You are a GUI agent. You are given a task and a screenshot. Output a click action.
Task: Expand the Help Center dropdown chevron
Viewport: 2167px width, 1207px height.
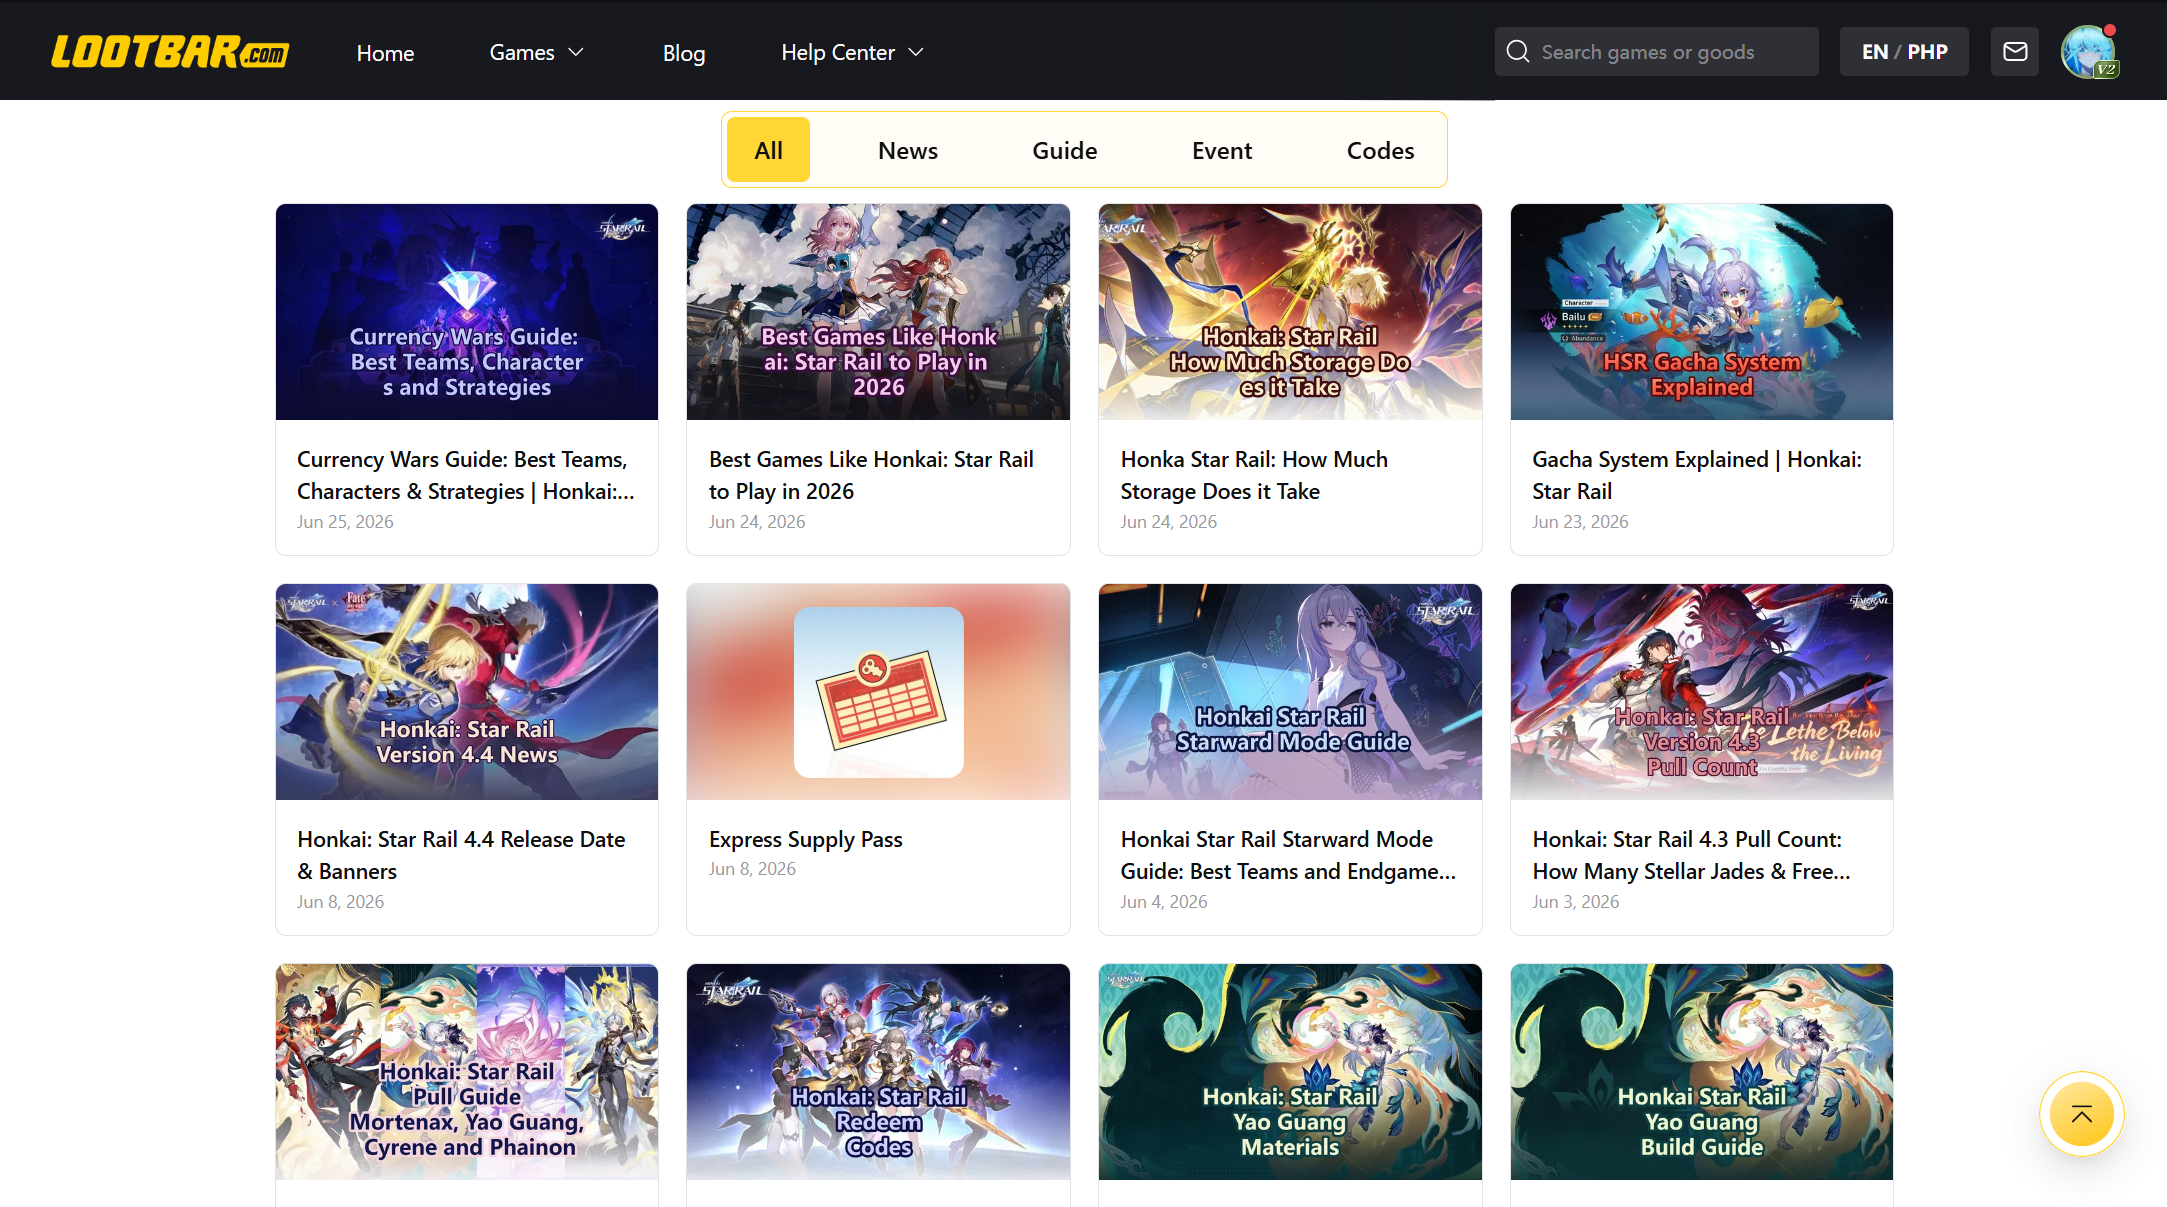[916, 52]
